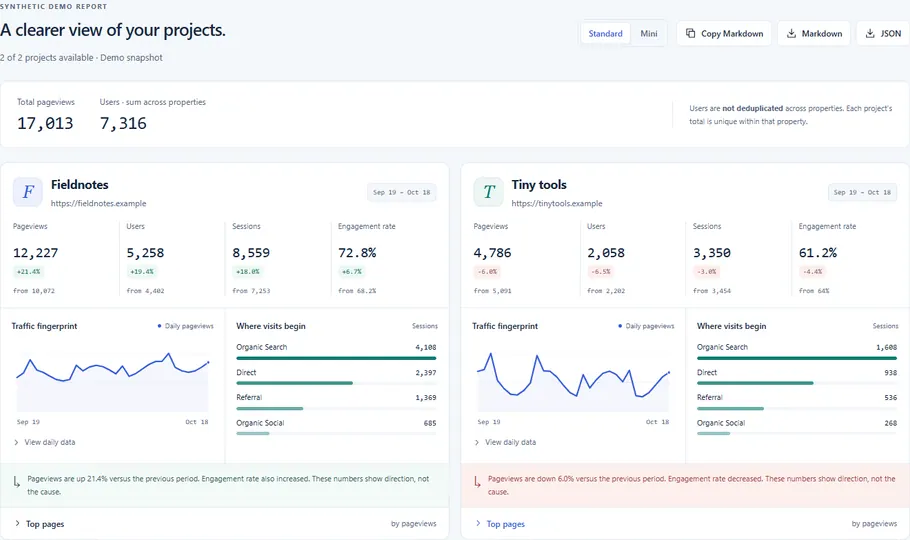Expand View daily data under Tiny tools
This screenshot has width=910, height=540.
505,442
